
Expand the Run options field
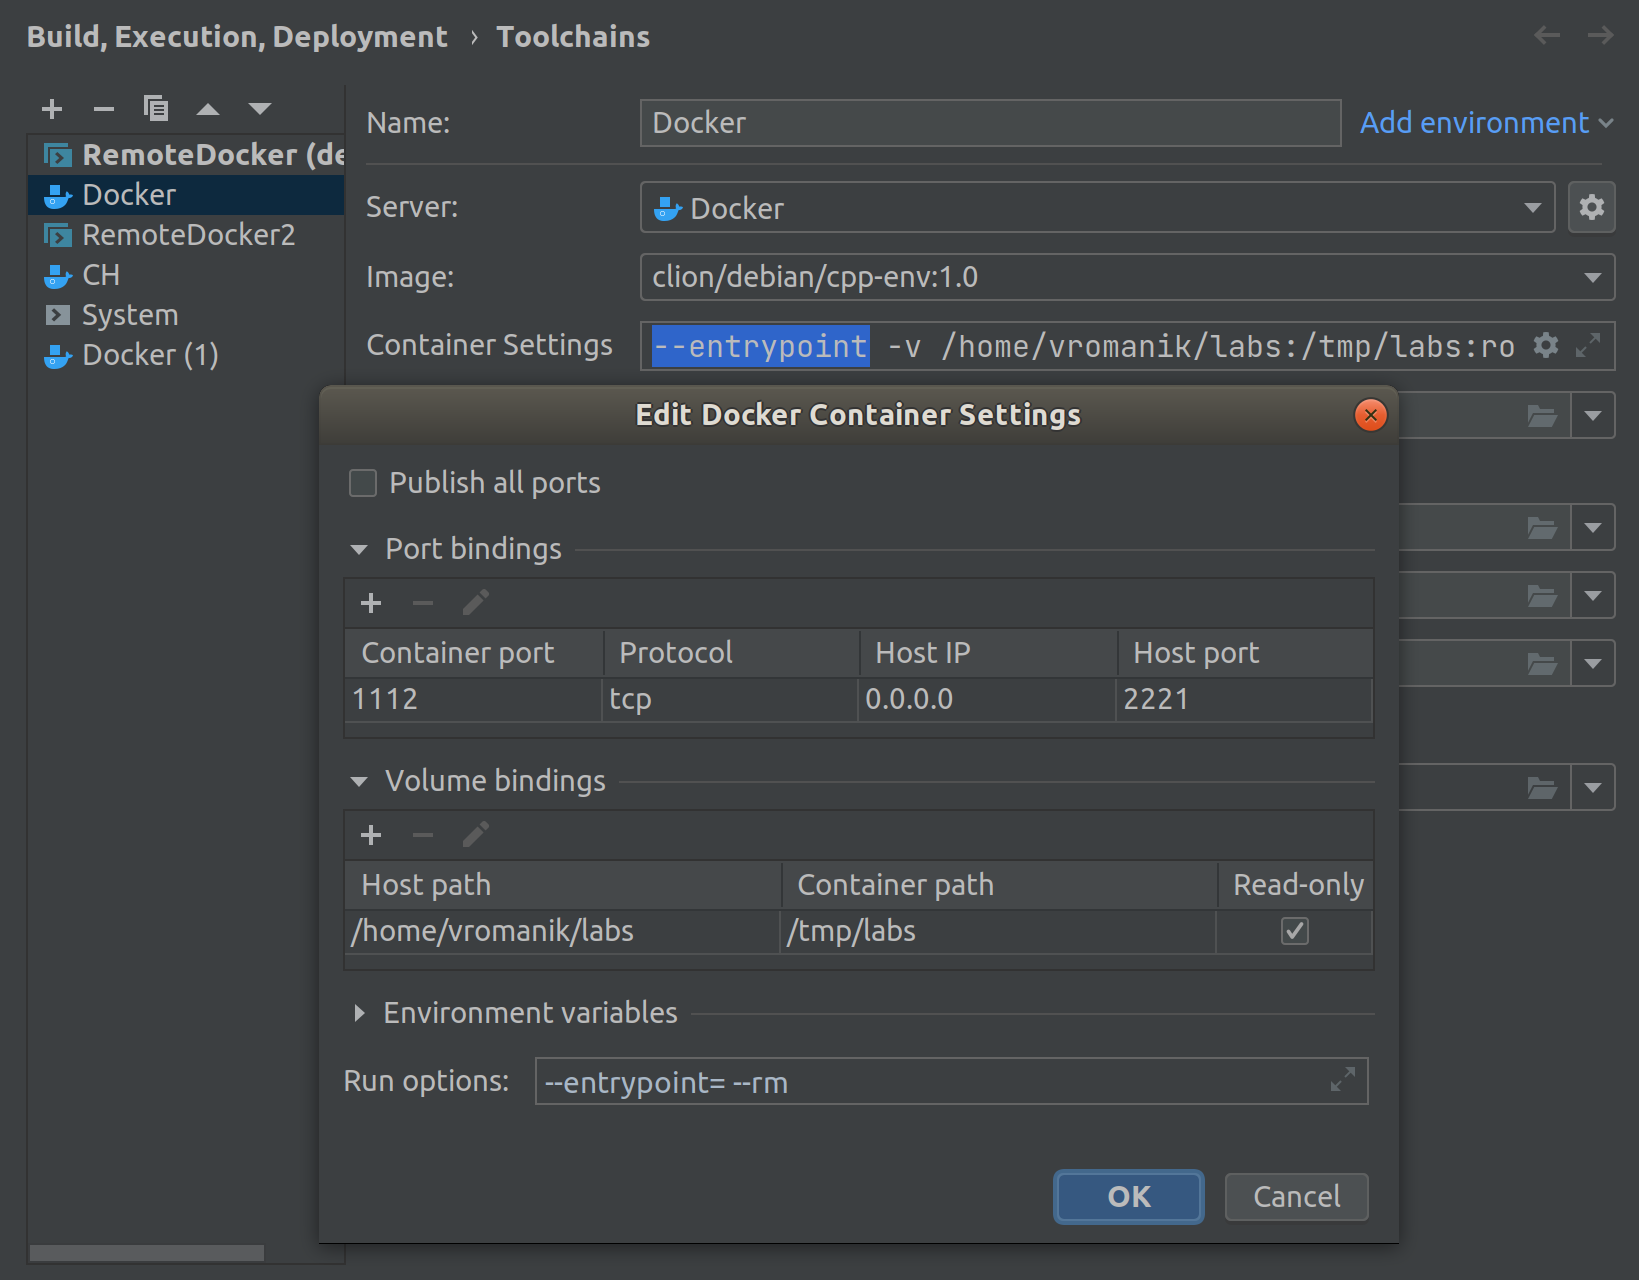click(1343, 1080)
